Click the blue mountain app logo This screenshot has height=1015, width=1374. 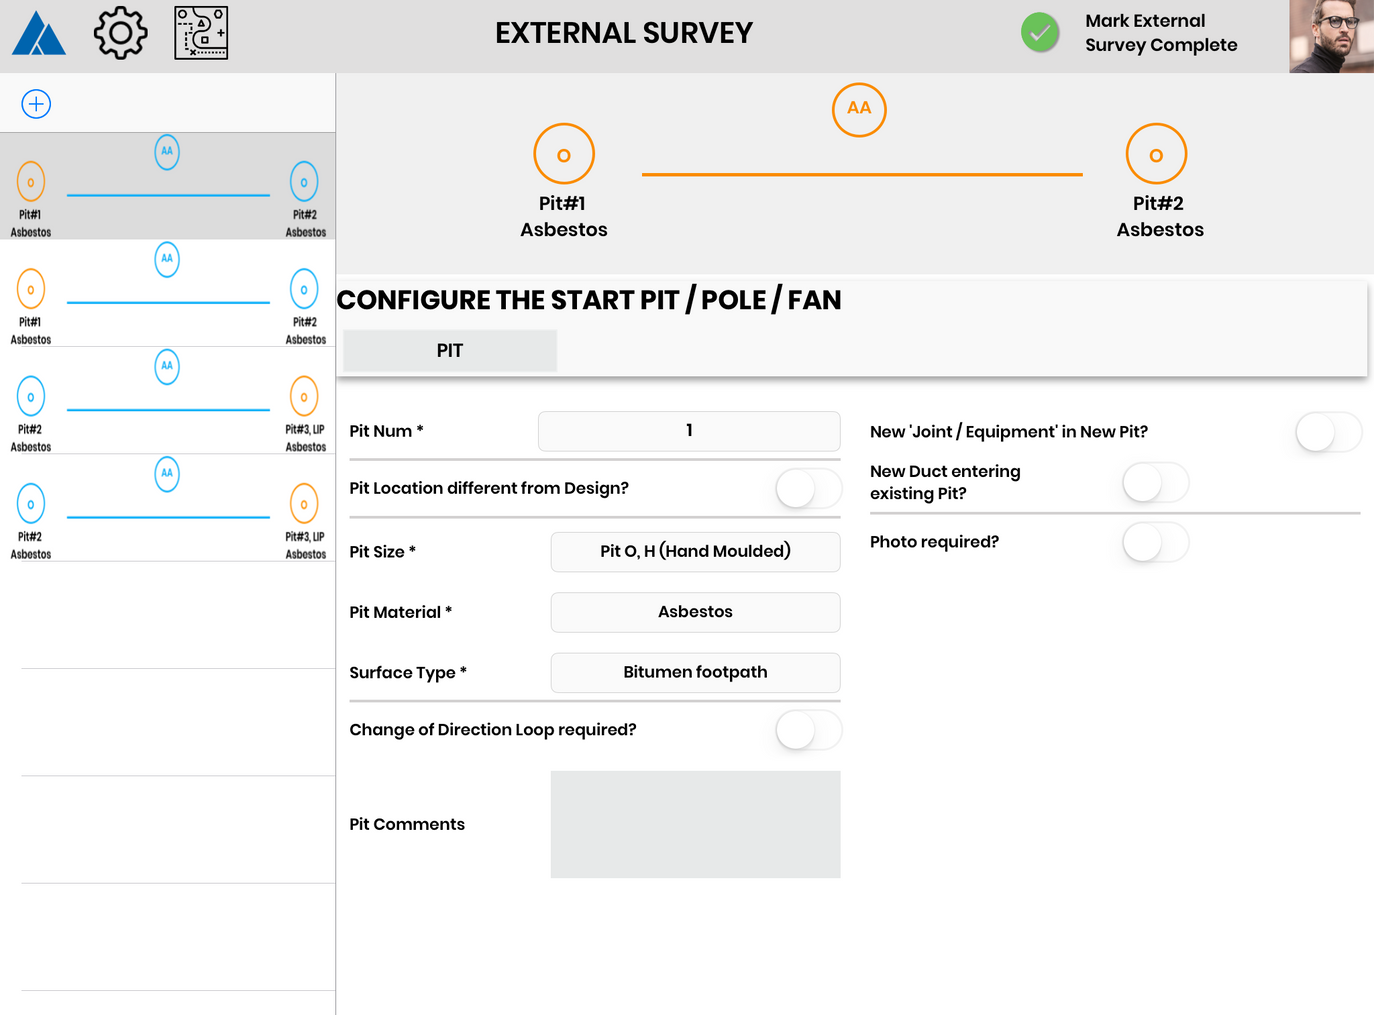(39, 33)
